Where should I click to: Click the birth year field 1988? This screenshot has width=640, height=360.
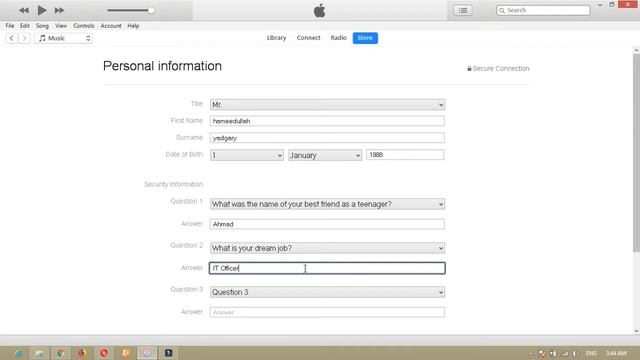[405, 155]
